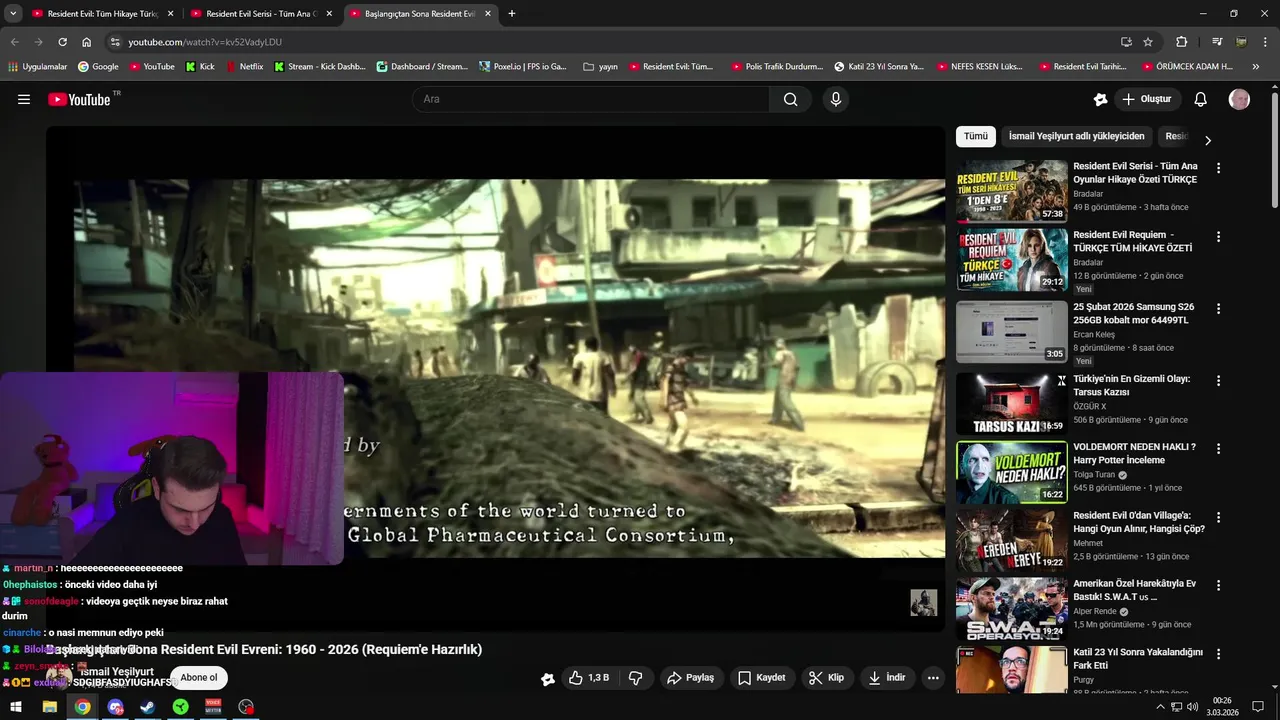The width and height of the screenshot is (1280, 720).
Task: Click the sparkle icon beside Oluştur
Action: pyautogui.click(x=1100, y=99)
